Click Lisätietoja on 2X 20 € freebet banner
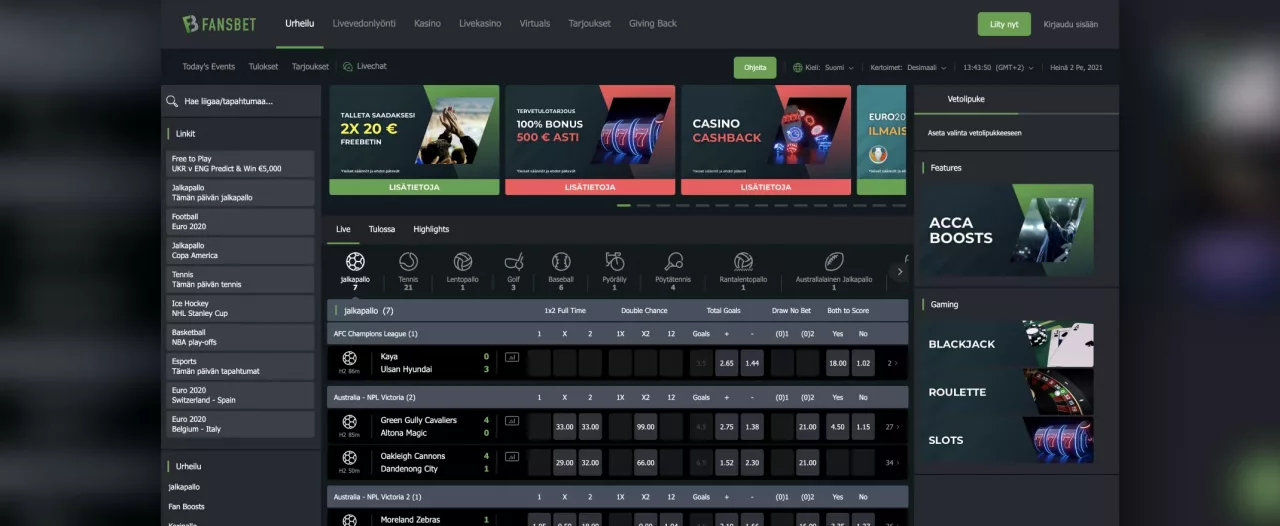 [x=414, y=187]
